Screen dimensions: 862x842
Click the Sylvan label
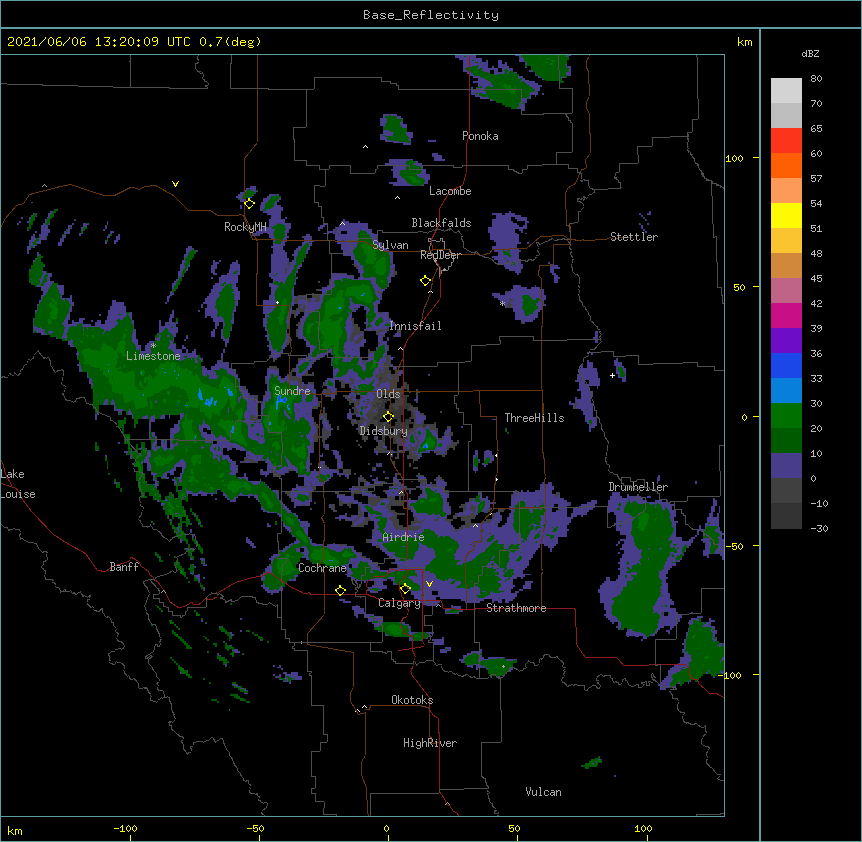point(390,245)
